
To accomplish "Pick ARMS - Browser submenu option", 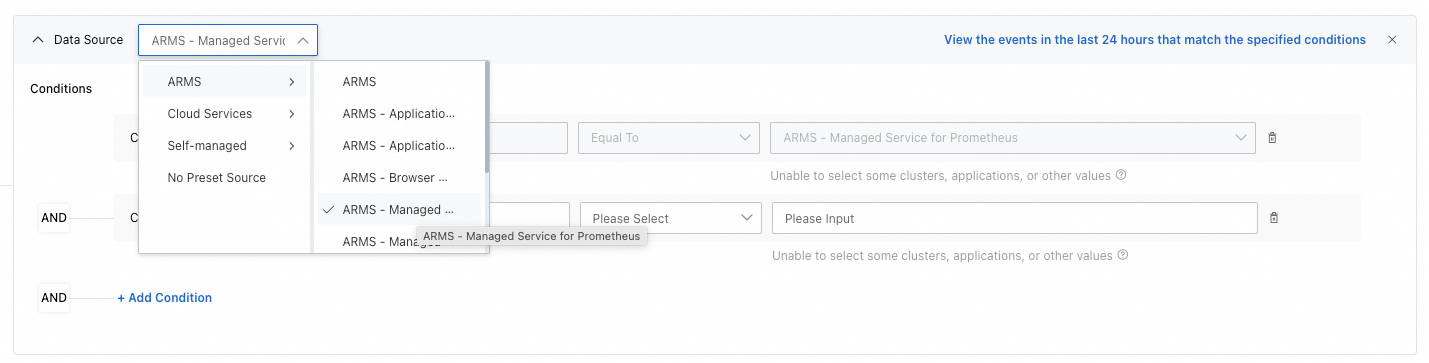I will click(399, 178).
